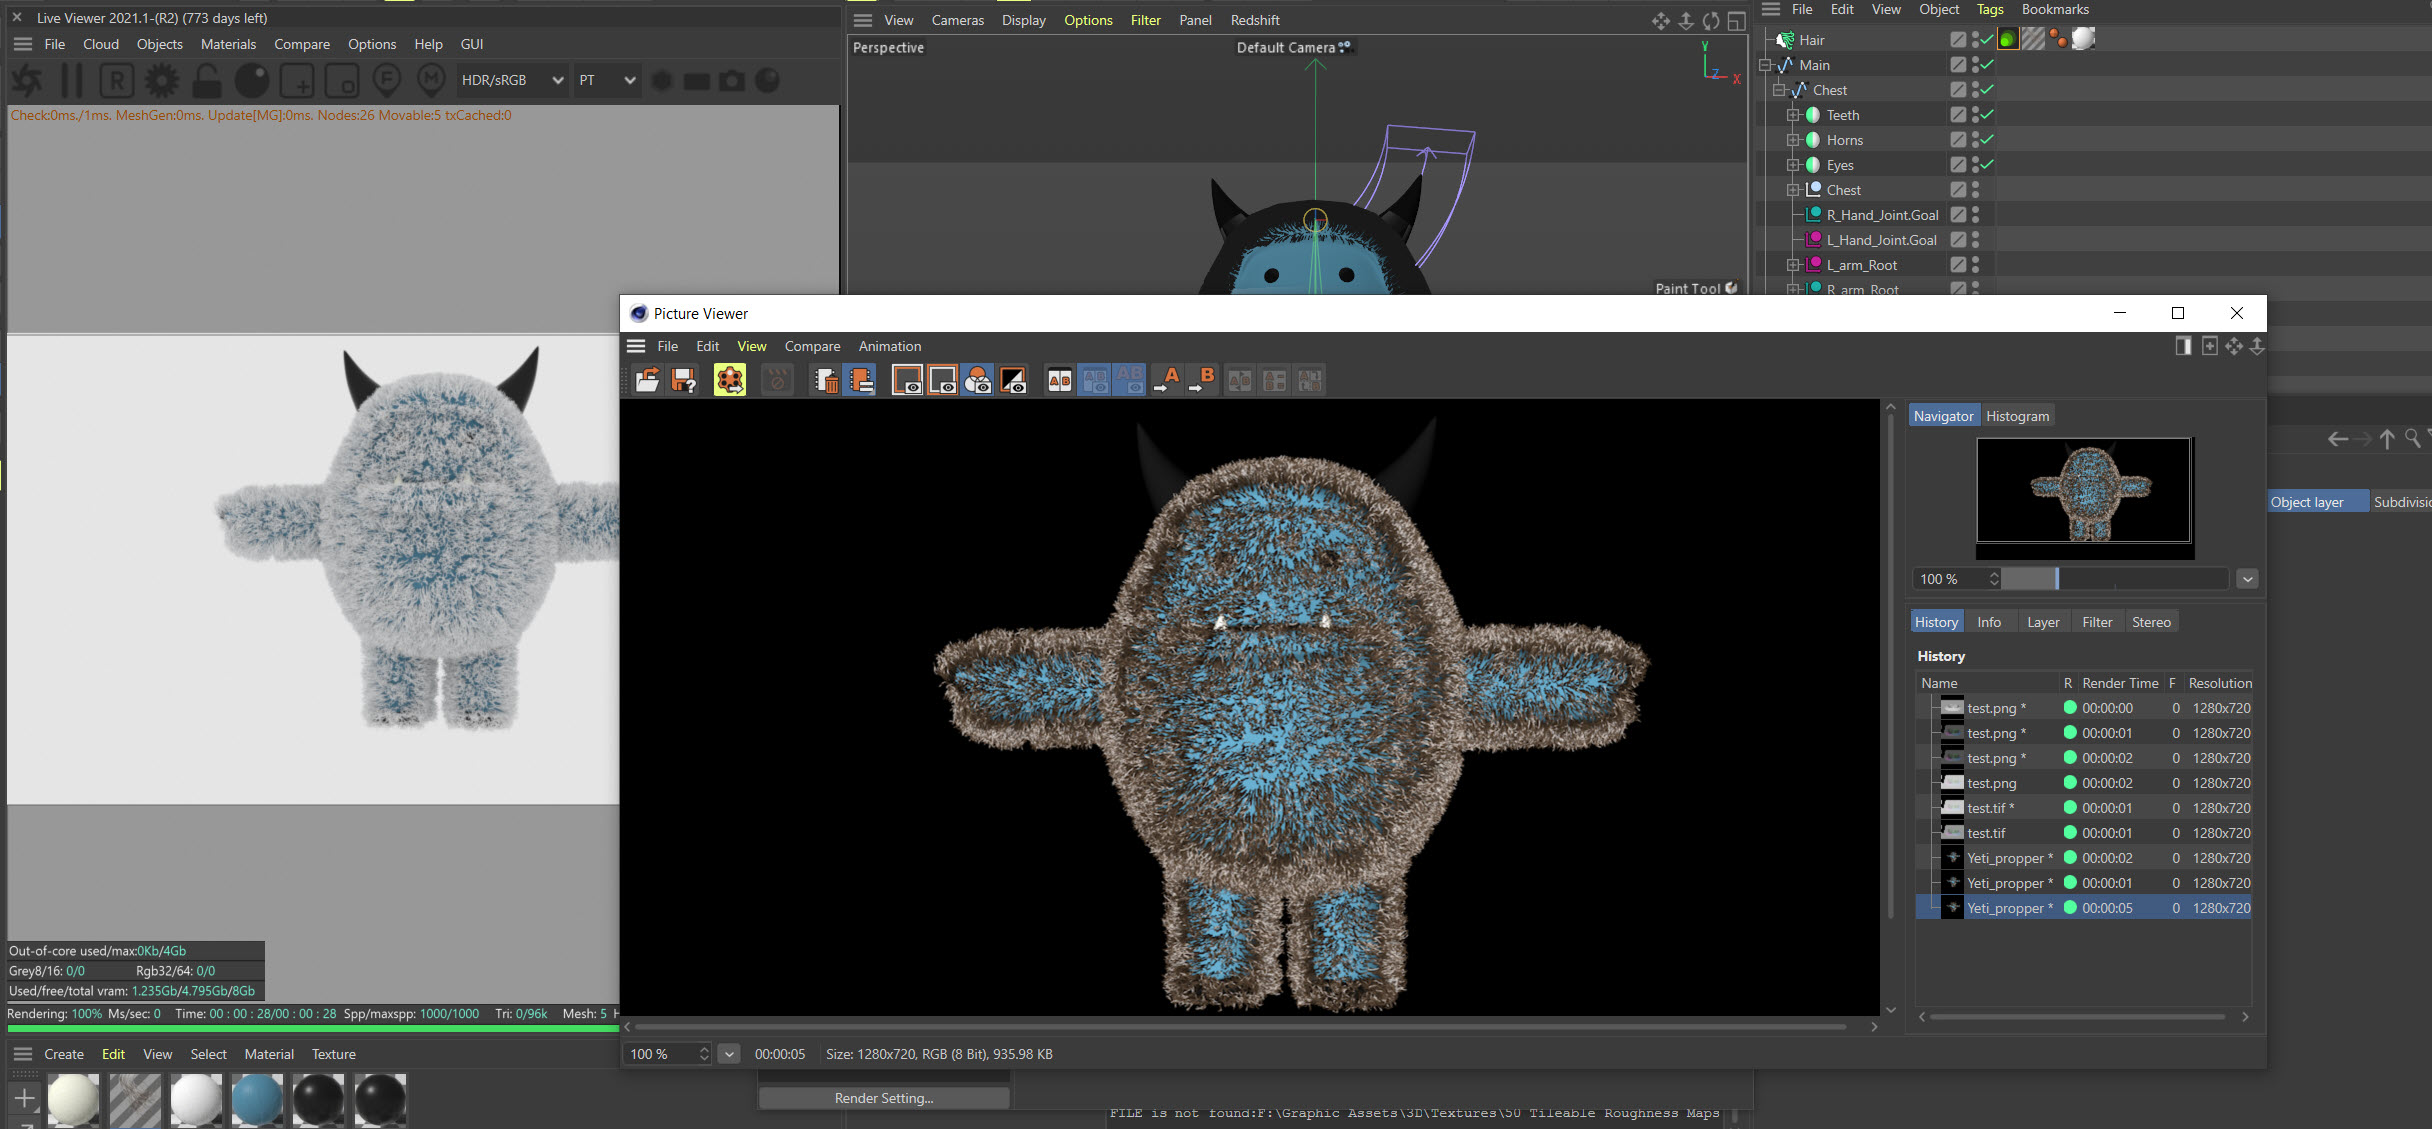Click the Render Setting... button
Image resolution: width=2432 pixels, height=1129 pixels.
point(884,1098)
